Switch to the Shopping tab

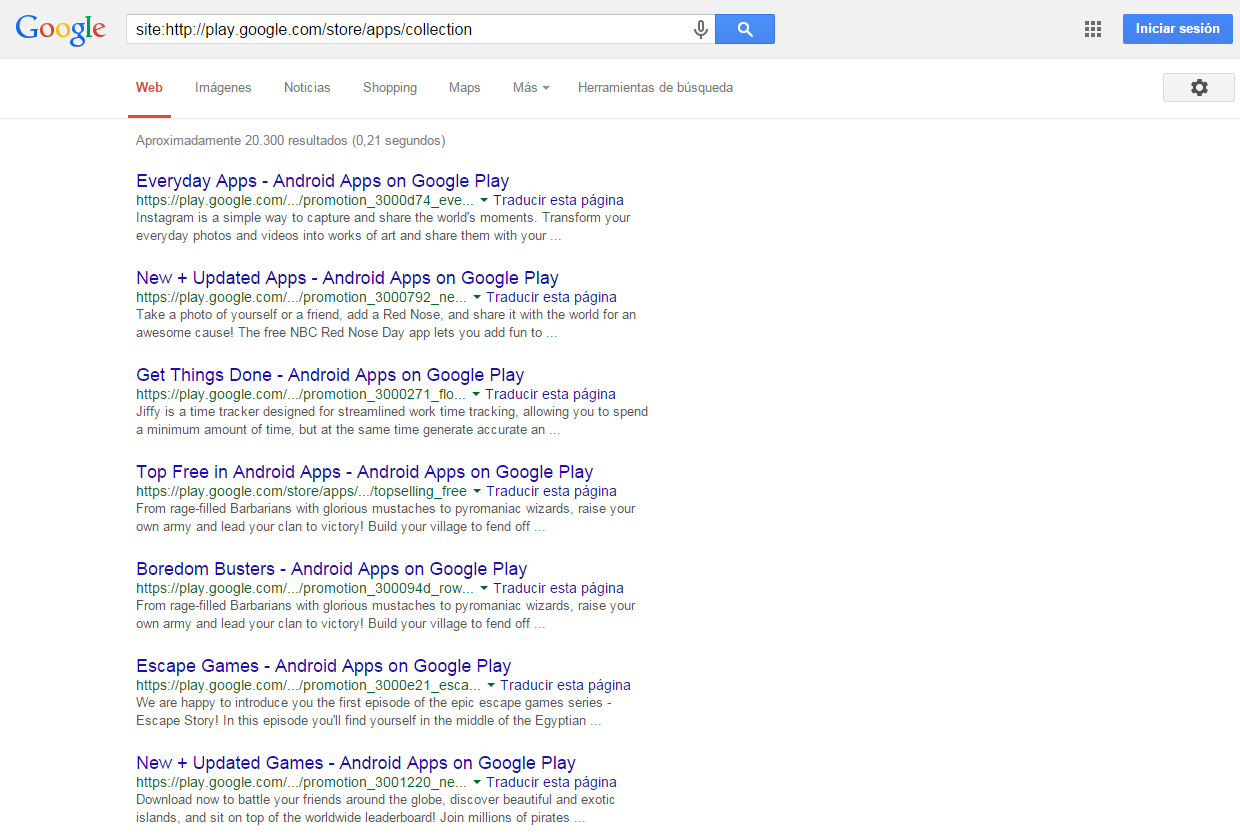[x=390, y=88]
